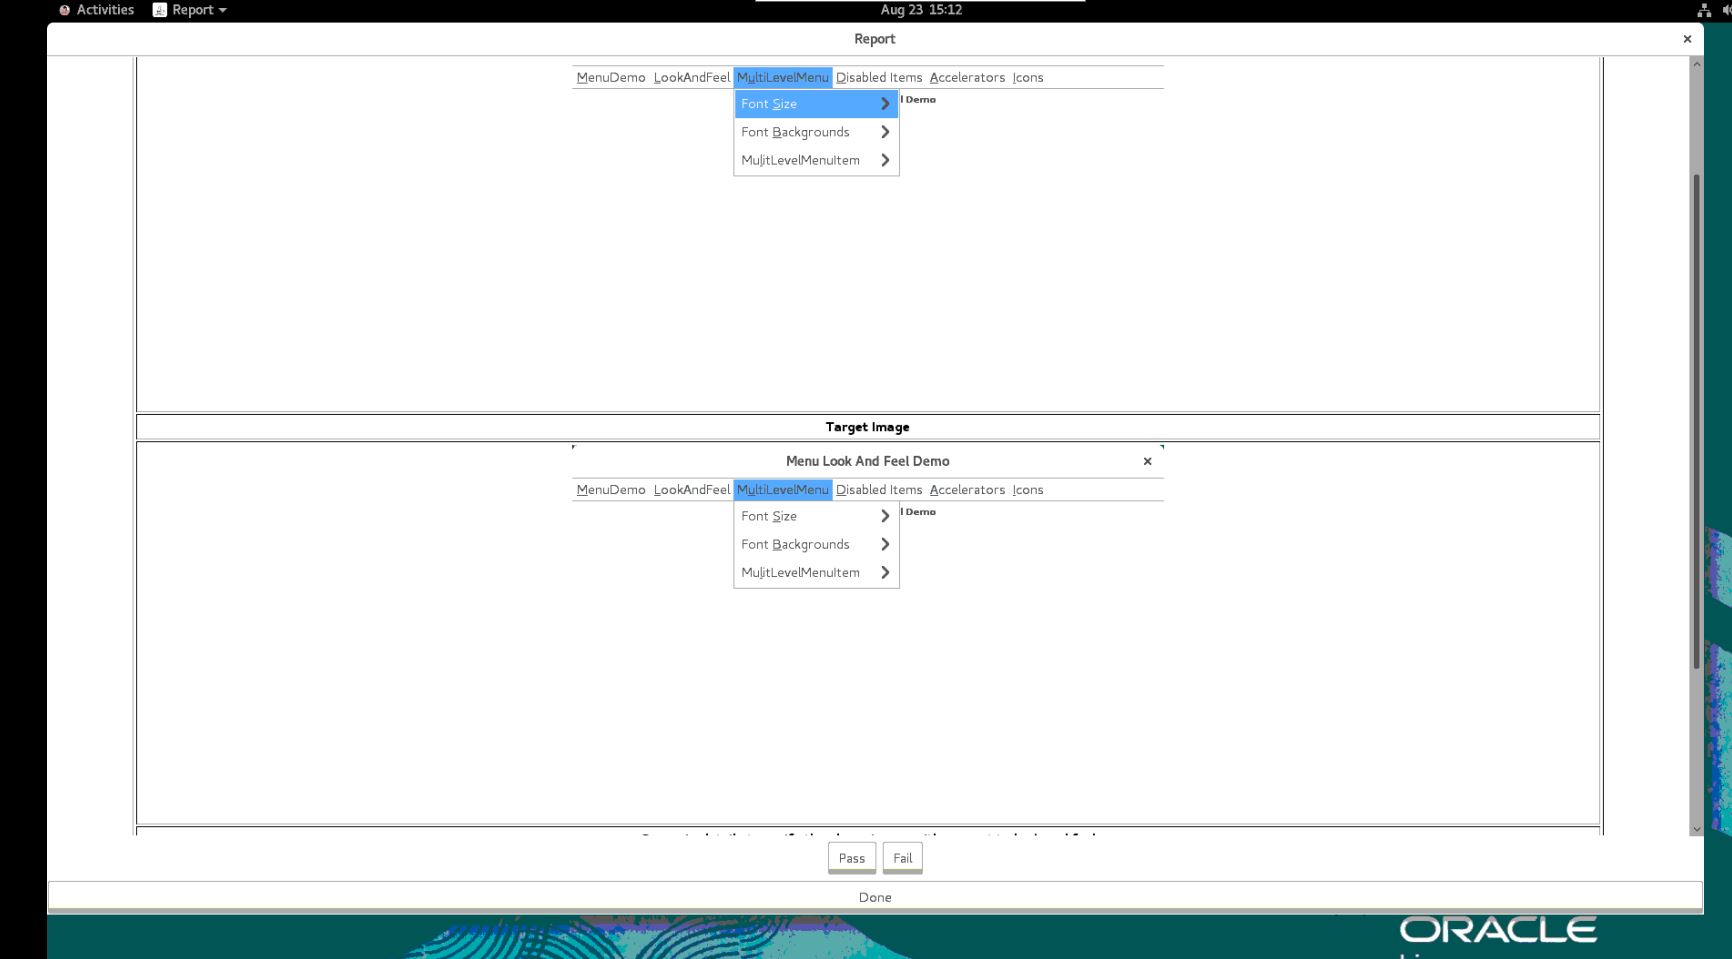Viewport: 1732px width, 959px height.
Task: Click the Pass button
Action: tap(851, 858)
